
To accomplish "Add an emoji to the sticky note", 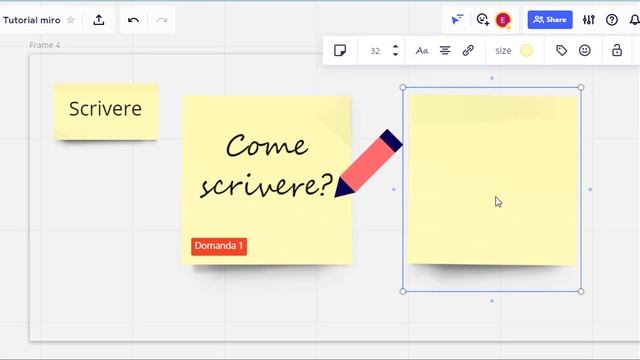I will pyautogui.click(x=585, y=51).
